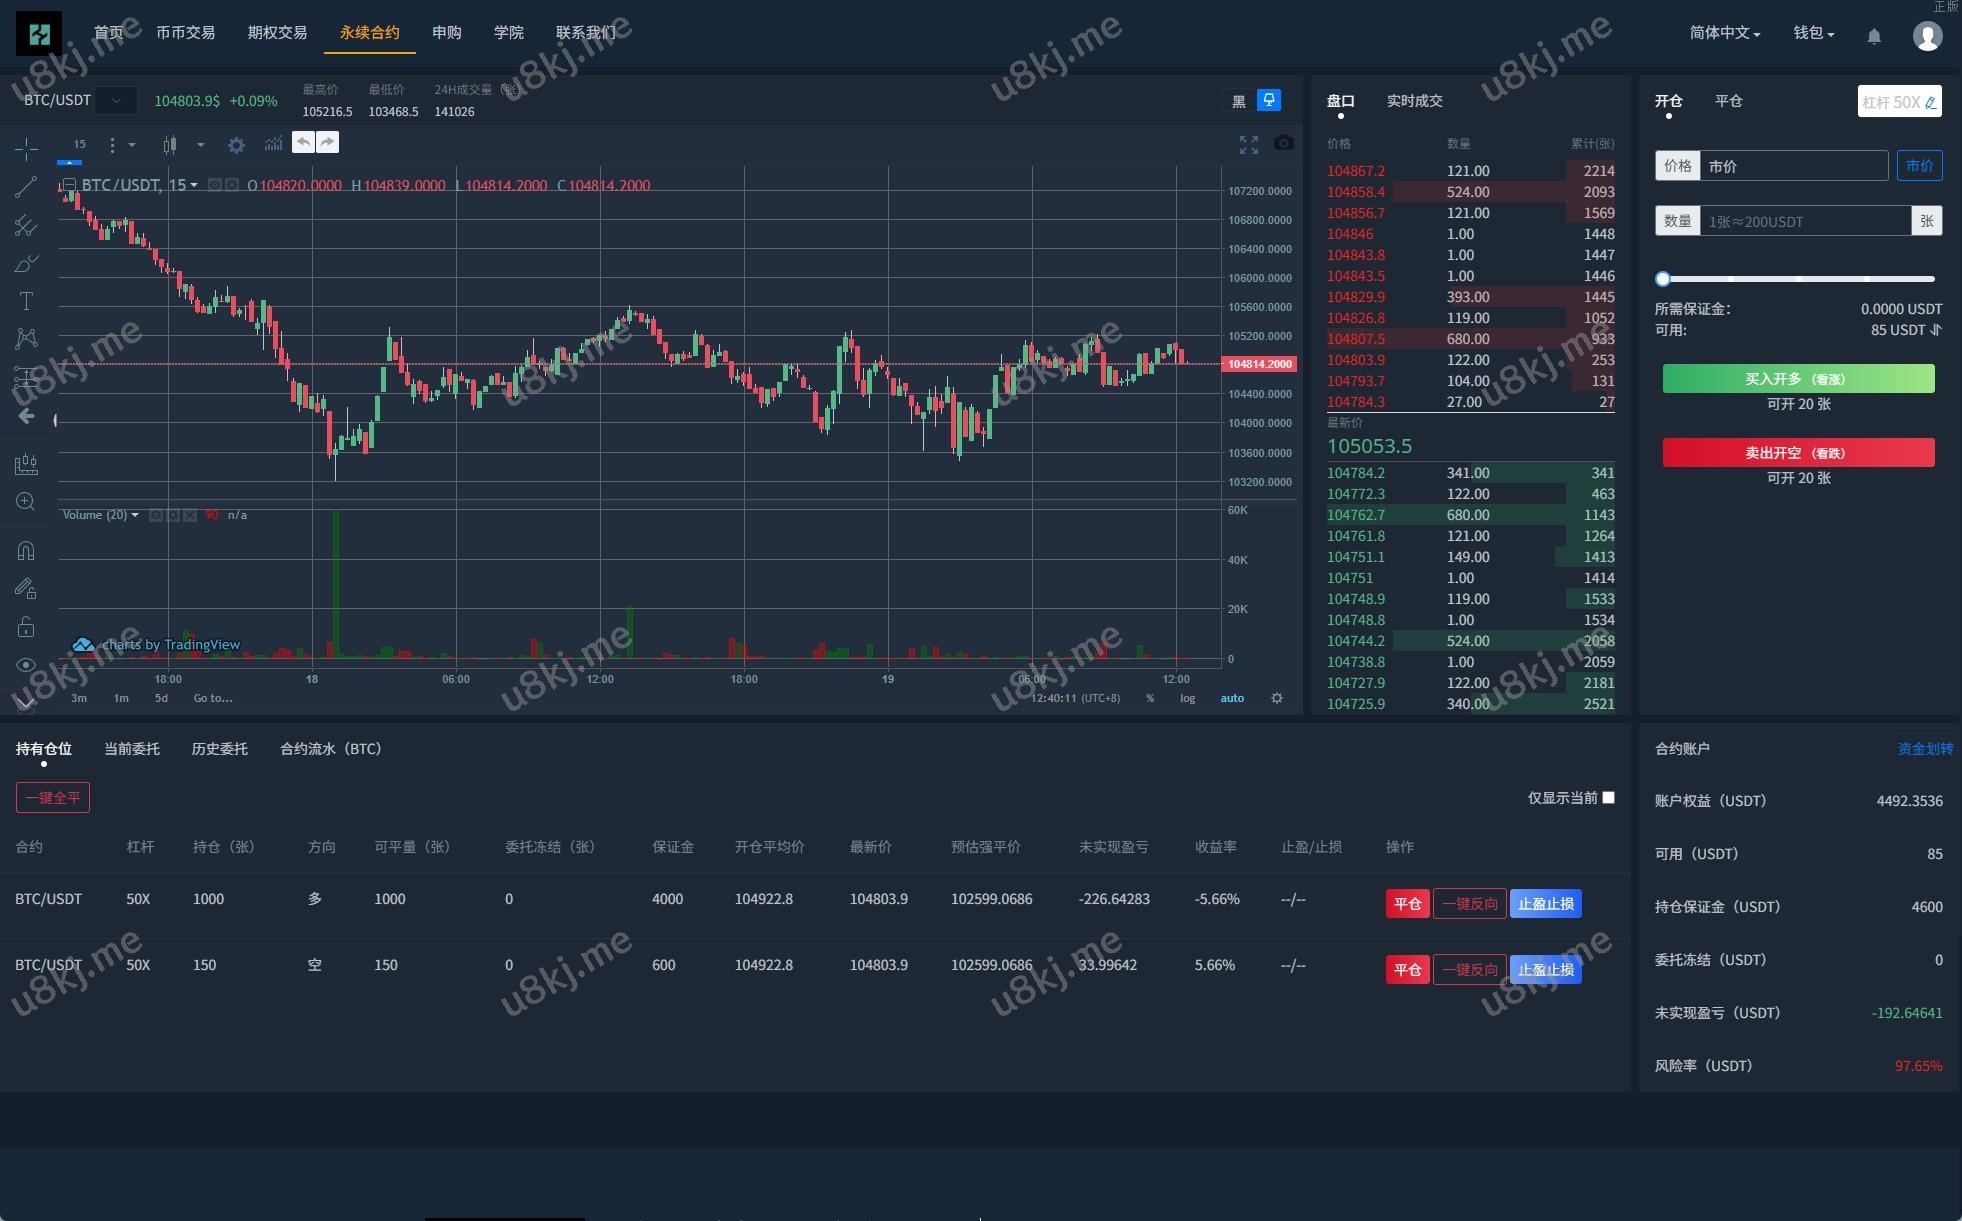Click the chart screenshot camera icon
This screenshot has height=1221, width=1962.
coord(1283,144)
